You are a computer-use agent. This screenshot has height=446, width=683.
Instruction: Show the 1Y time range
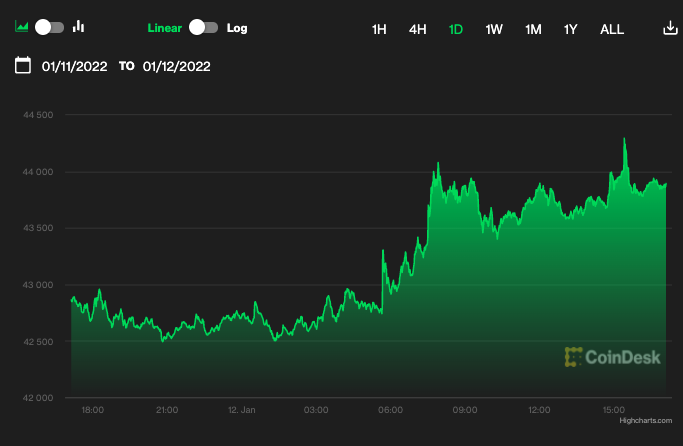coord(570,29)
